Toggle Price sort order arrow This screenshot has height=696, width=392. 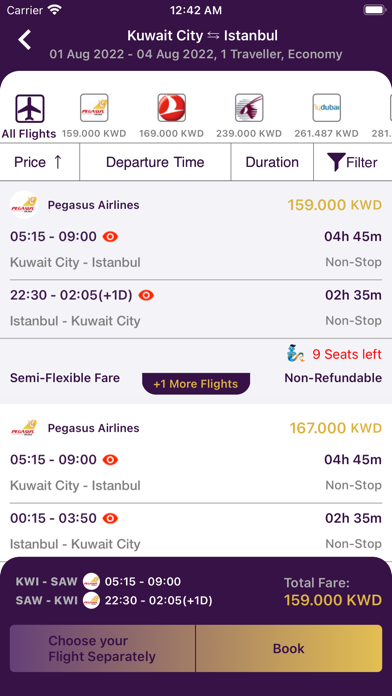[58, 162]
